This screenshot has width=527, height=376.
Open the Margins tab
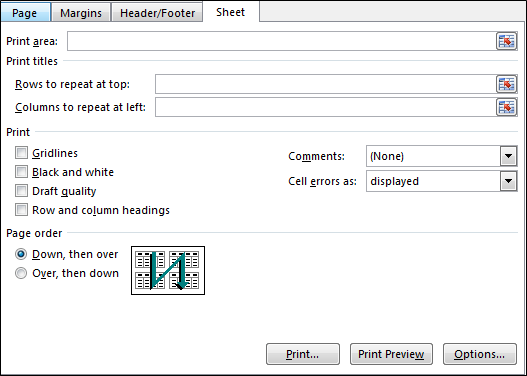point(81,13)
